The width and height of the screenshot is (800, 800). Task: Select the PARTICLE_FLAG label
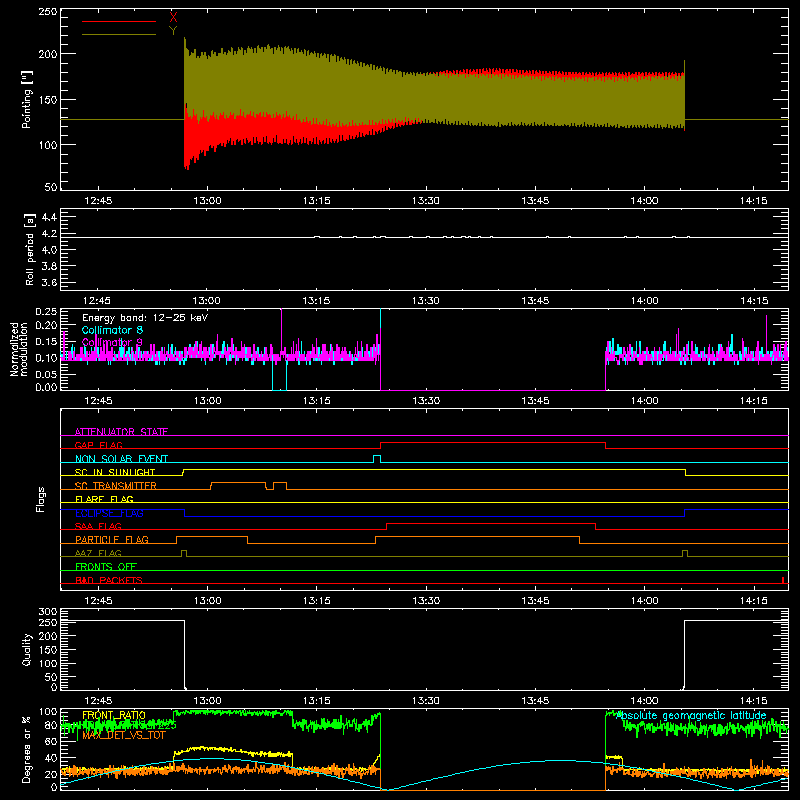pos(112,539)
